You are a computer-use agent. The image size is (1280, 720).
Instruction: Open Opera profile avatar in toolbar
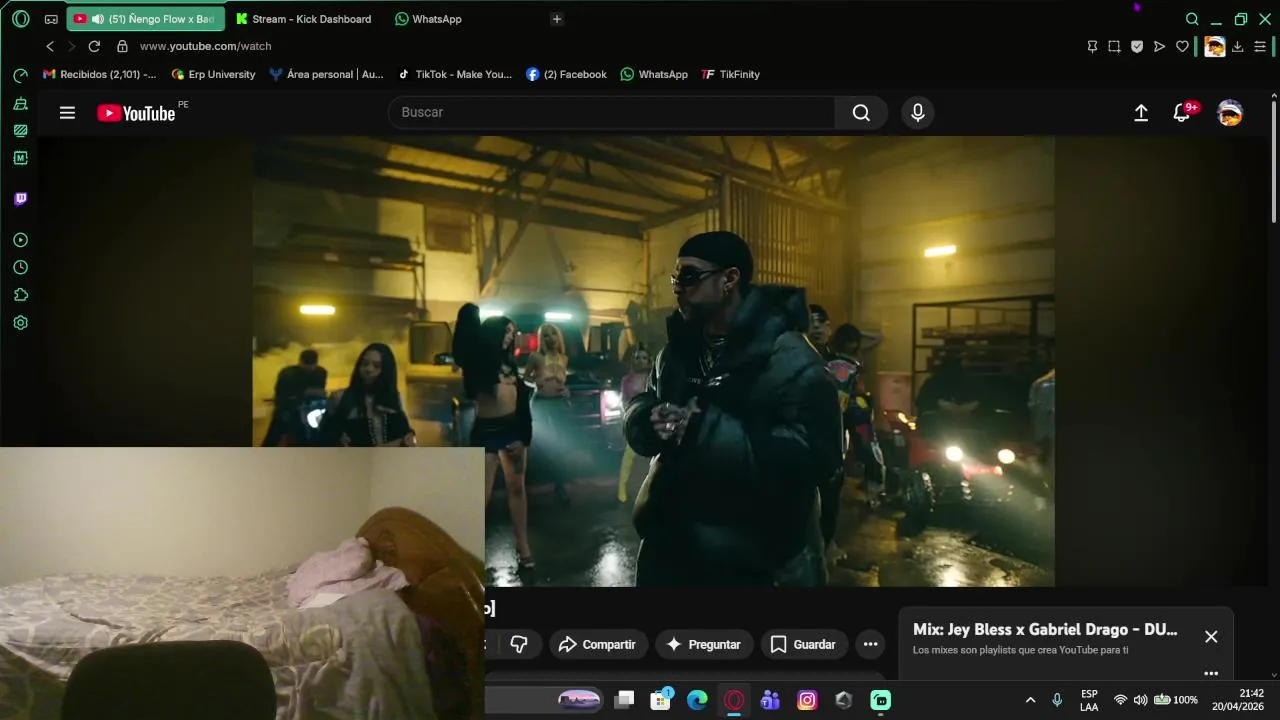[1214, 46]
